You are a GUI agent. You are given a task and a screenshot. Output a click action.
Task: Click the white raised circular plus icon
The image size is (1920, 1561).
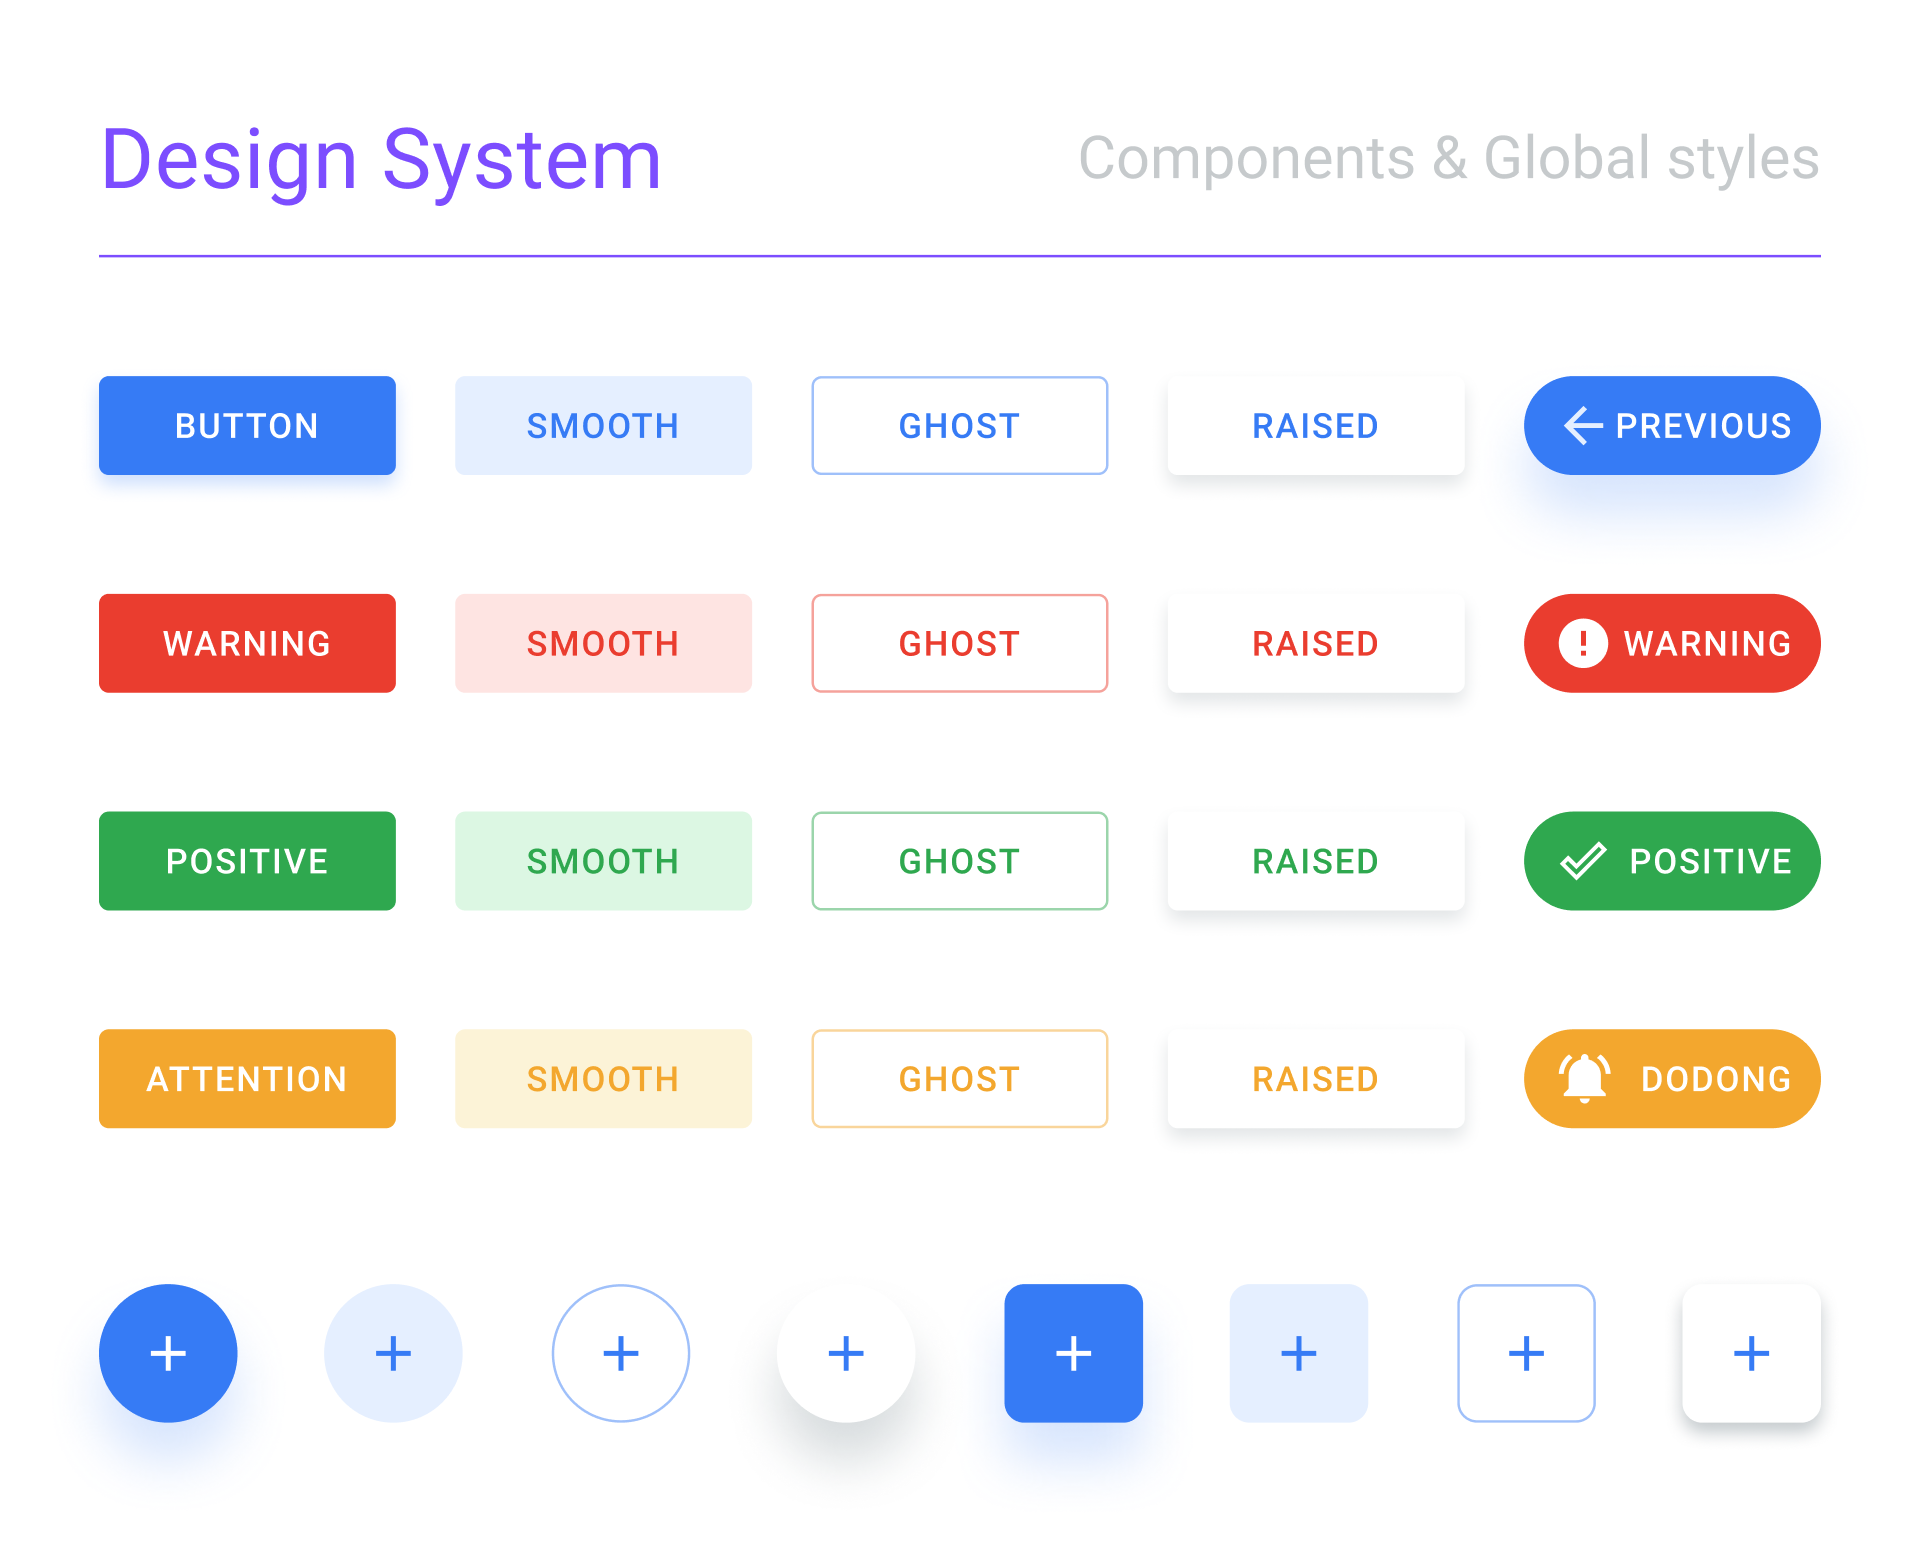[x=846, y=1353]
